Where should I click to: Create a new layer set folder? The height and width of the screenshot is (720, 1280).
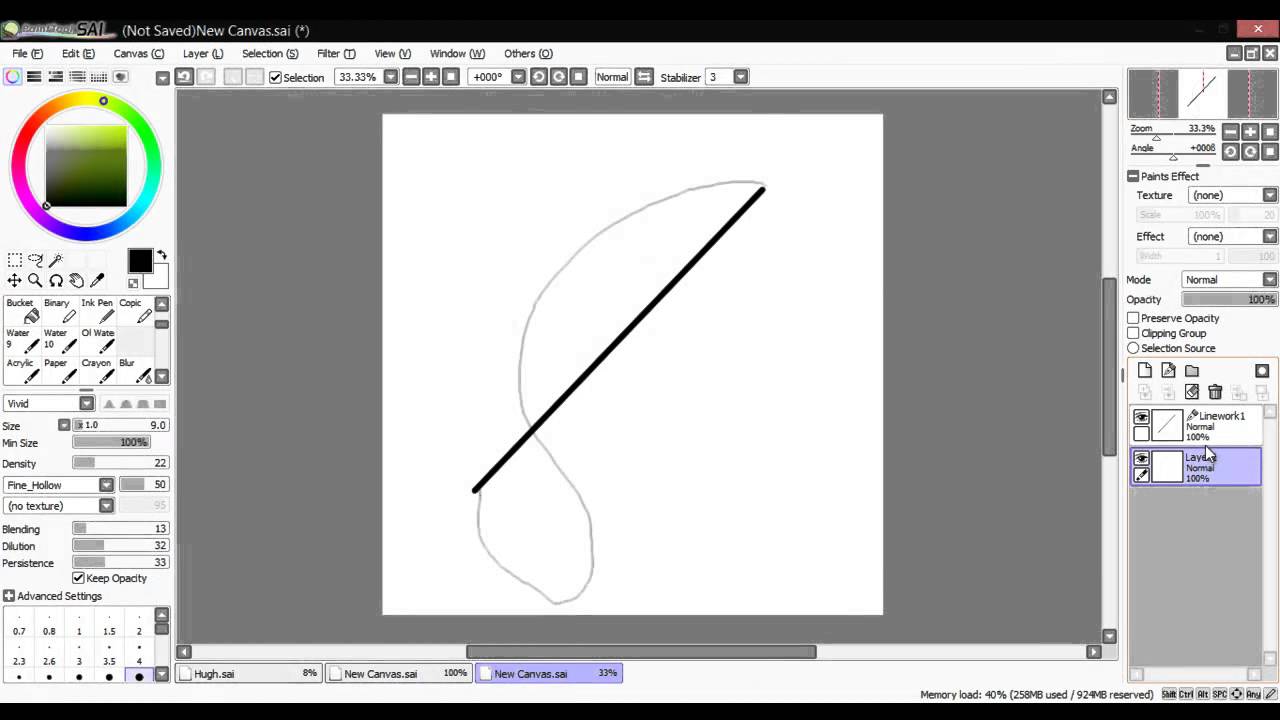[1192, 371]
